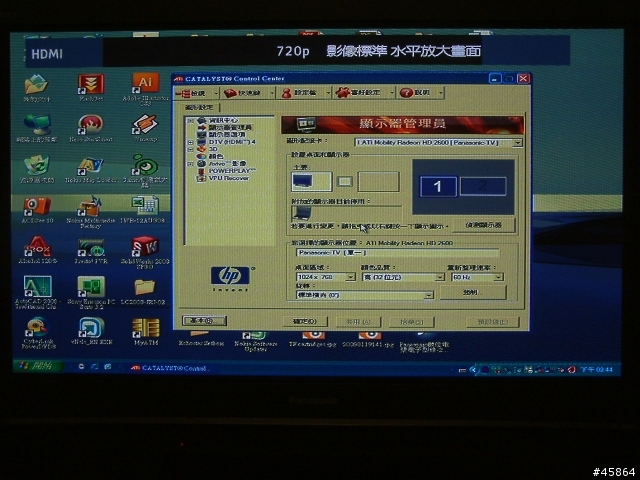Open the Recycle Bin desktop icon

point(37,169)
